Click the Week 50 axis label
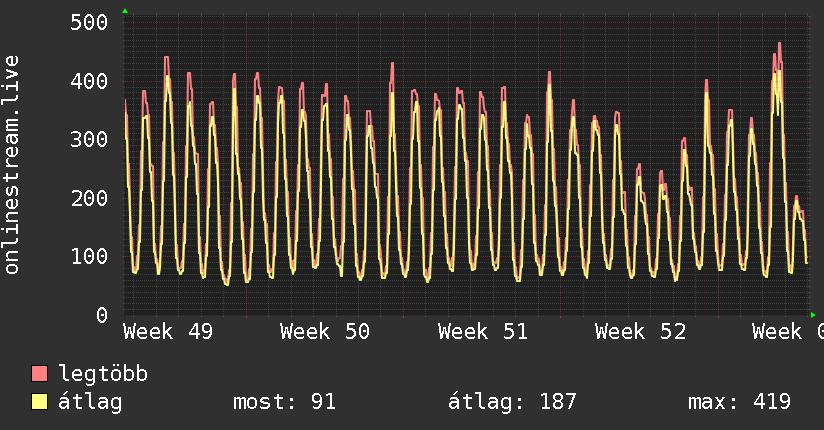The height and width of the screenshot is (430, 824). click(325, 331)
